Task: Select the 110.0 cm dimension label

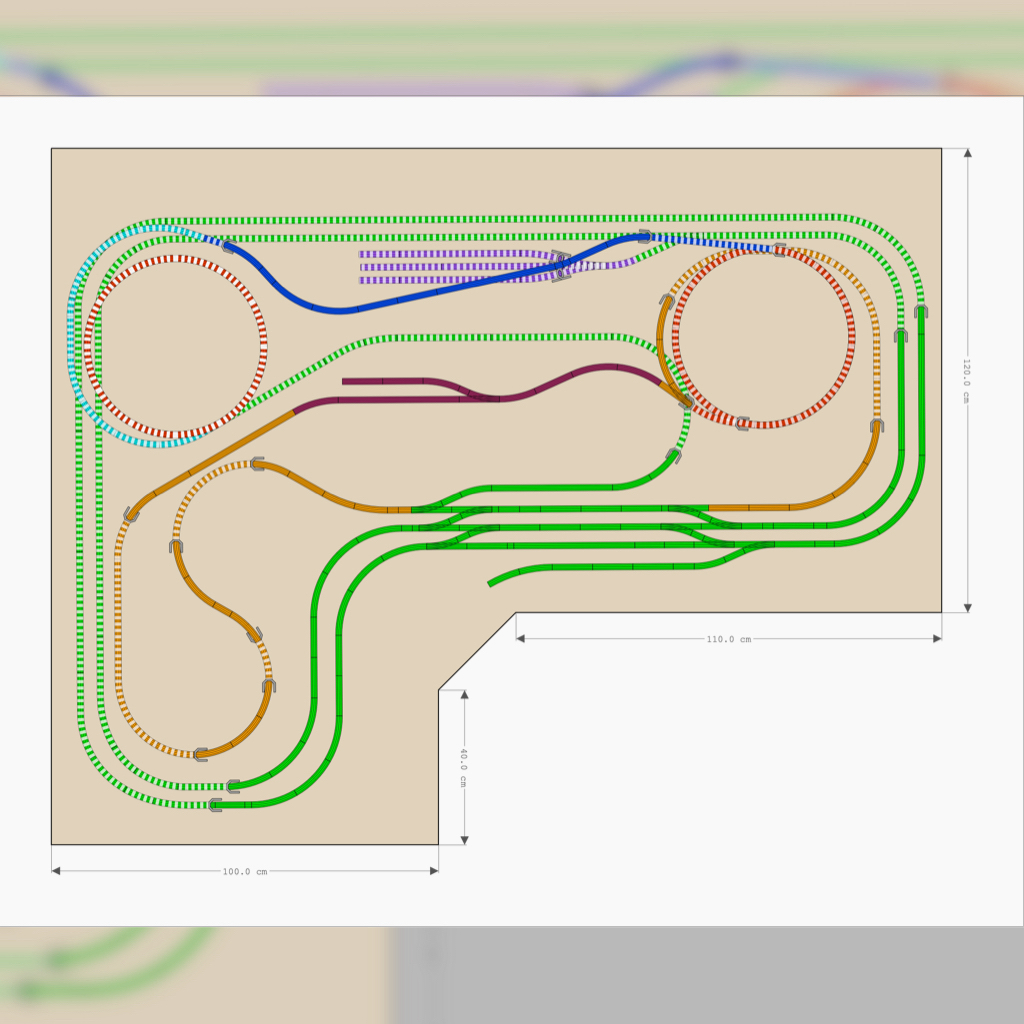Action: 728,639
